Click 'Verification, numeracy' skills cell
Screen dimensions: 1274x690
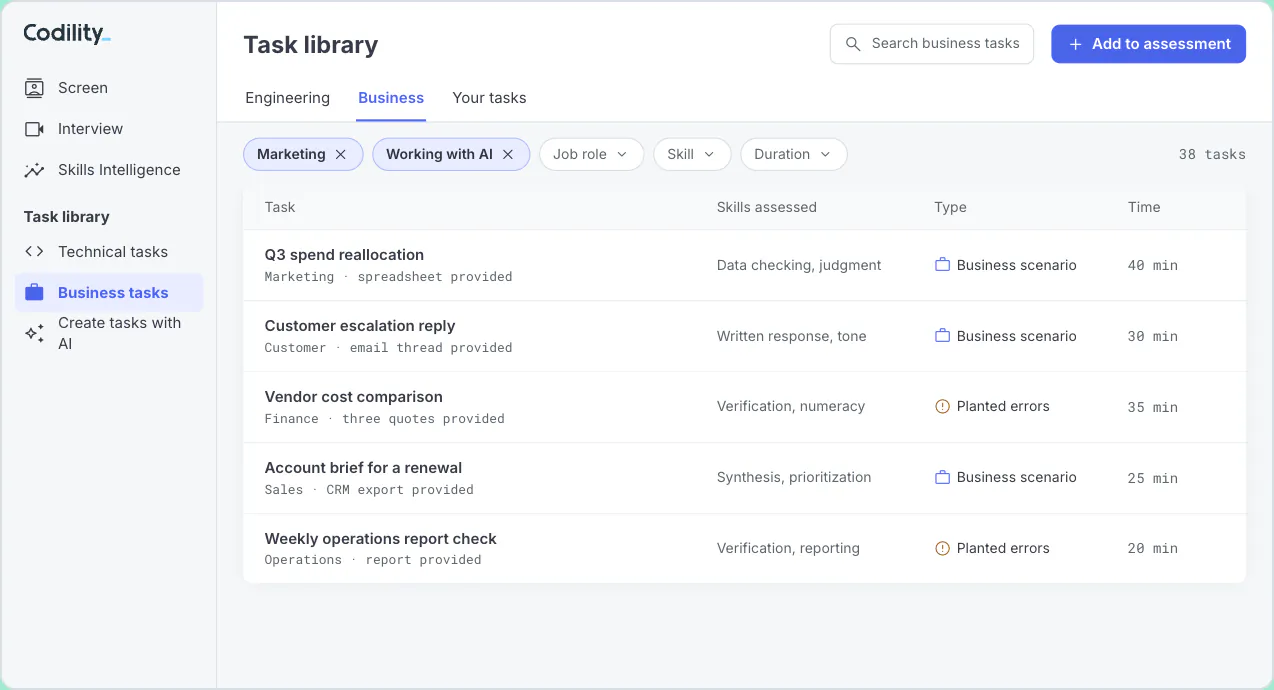coord(791,406)
